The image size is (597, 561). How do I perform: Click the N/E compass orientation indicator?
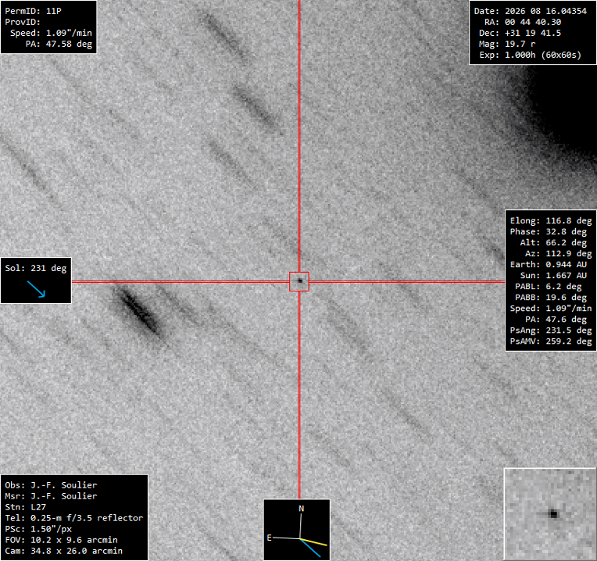(297, 530)
